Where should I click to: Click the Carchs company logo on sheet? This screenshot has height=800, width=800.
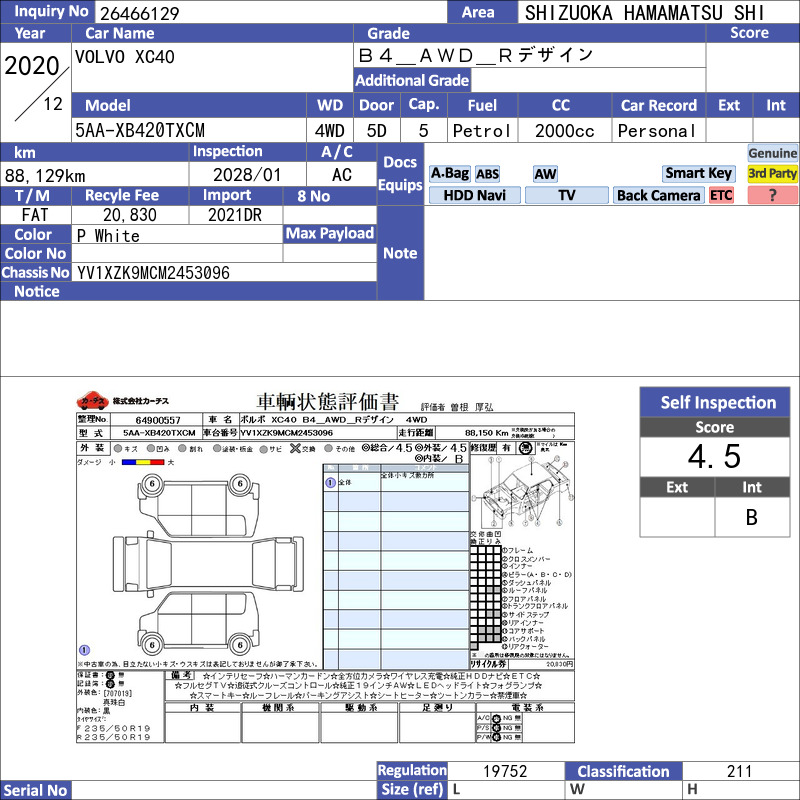(x=122, y=401)
